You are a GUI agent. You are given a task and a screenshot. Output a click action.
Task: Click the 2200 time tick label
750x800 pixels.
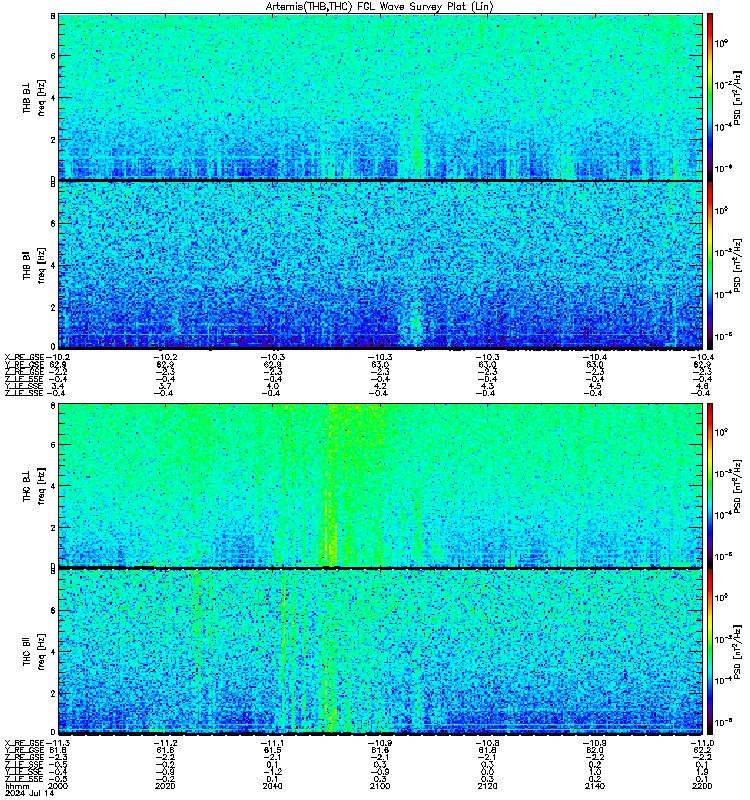point(702,786)
